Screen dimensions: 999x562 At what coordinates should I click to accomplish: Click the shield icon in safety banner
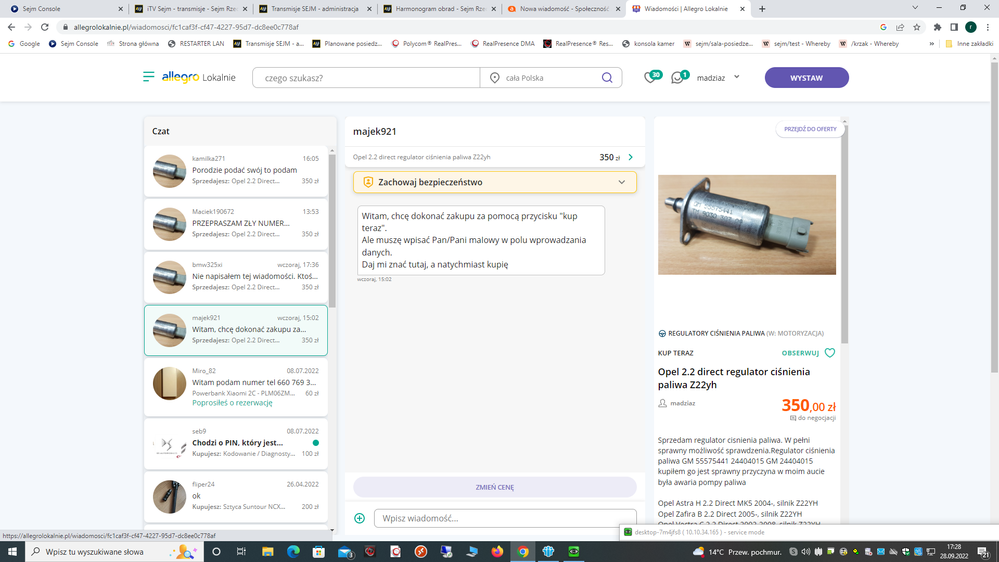point(368,182)
